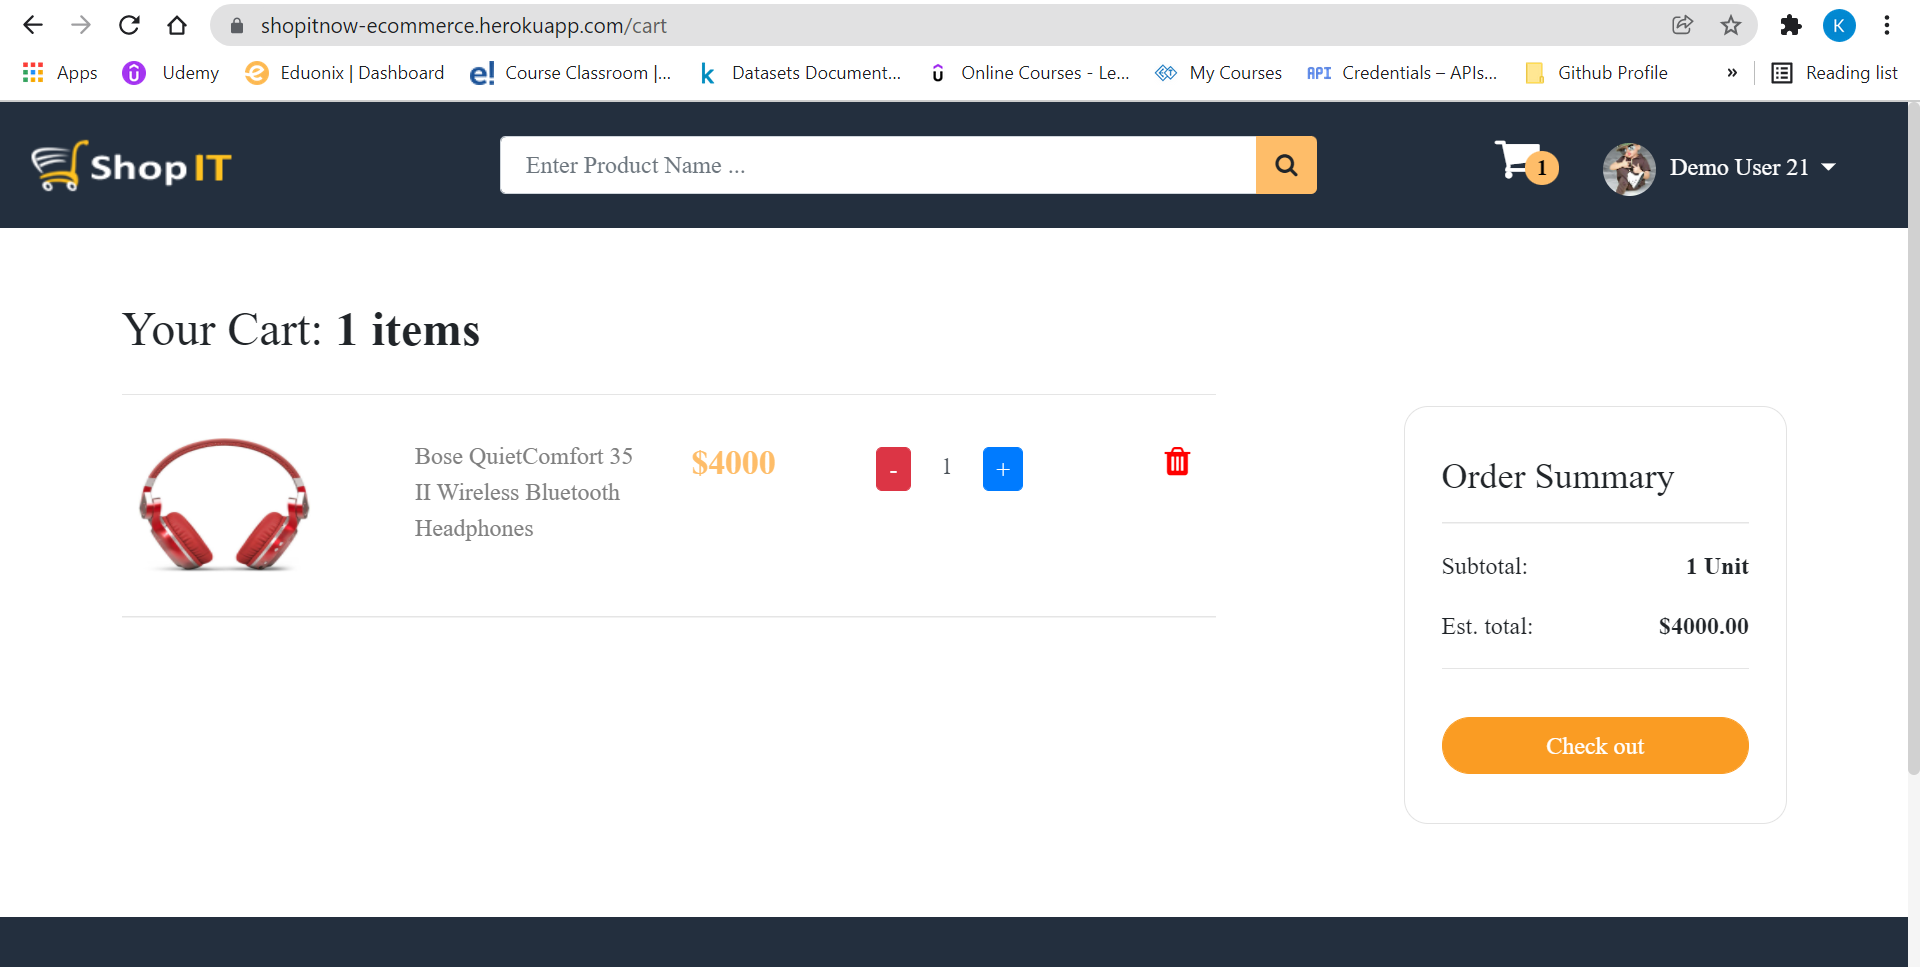This screenshot has width=1920, height=967.
Task: Click the ShopIT logo
Action: click(x=131, y=165)
